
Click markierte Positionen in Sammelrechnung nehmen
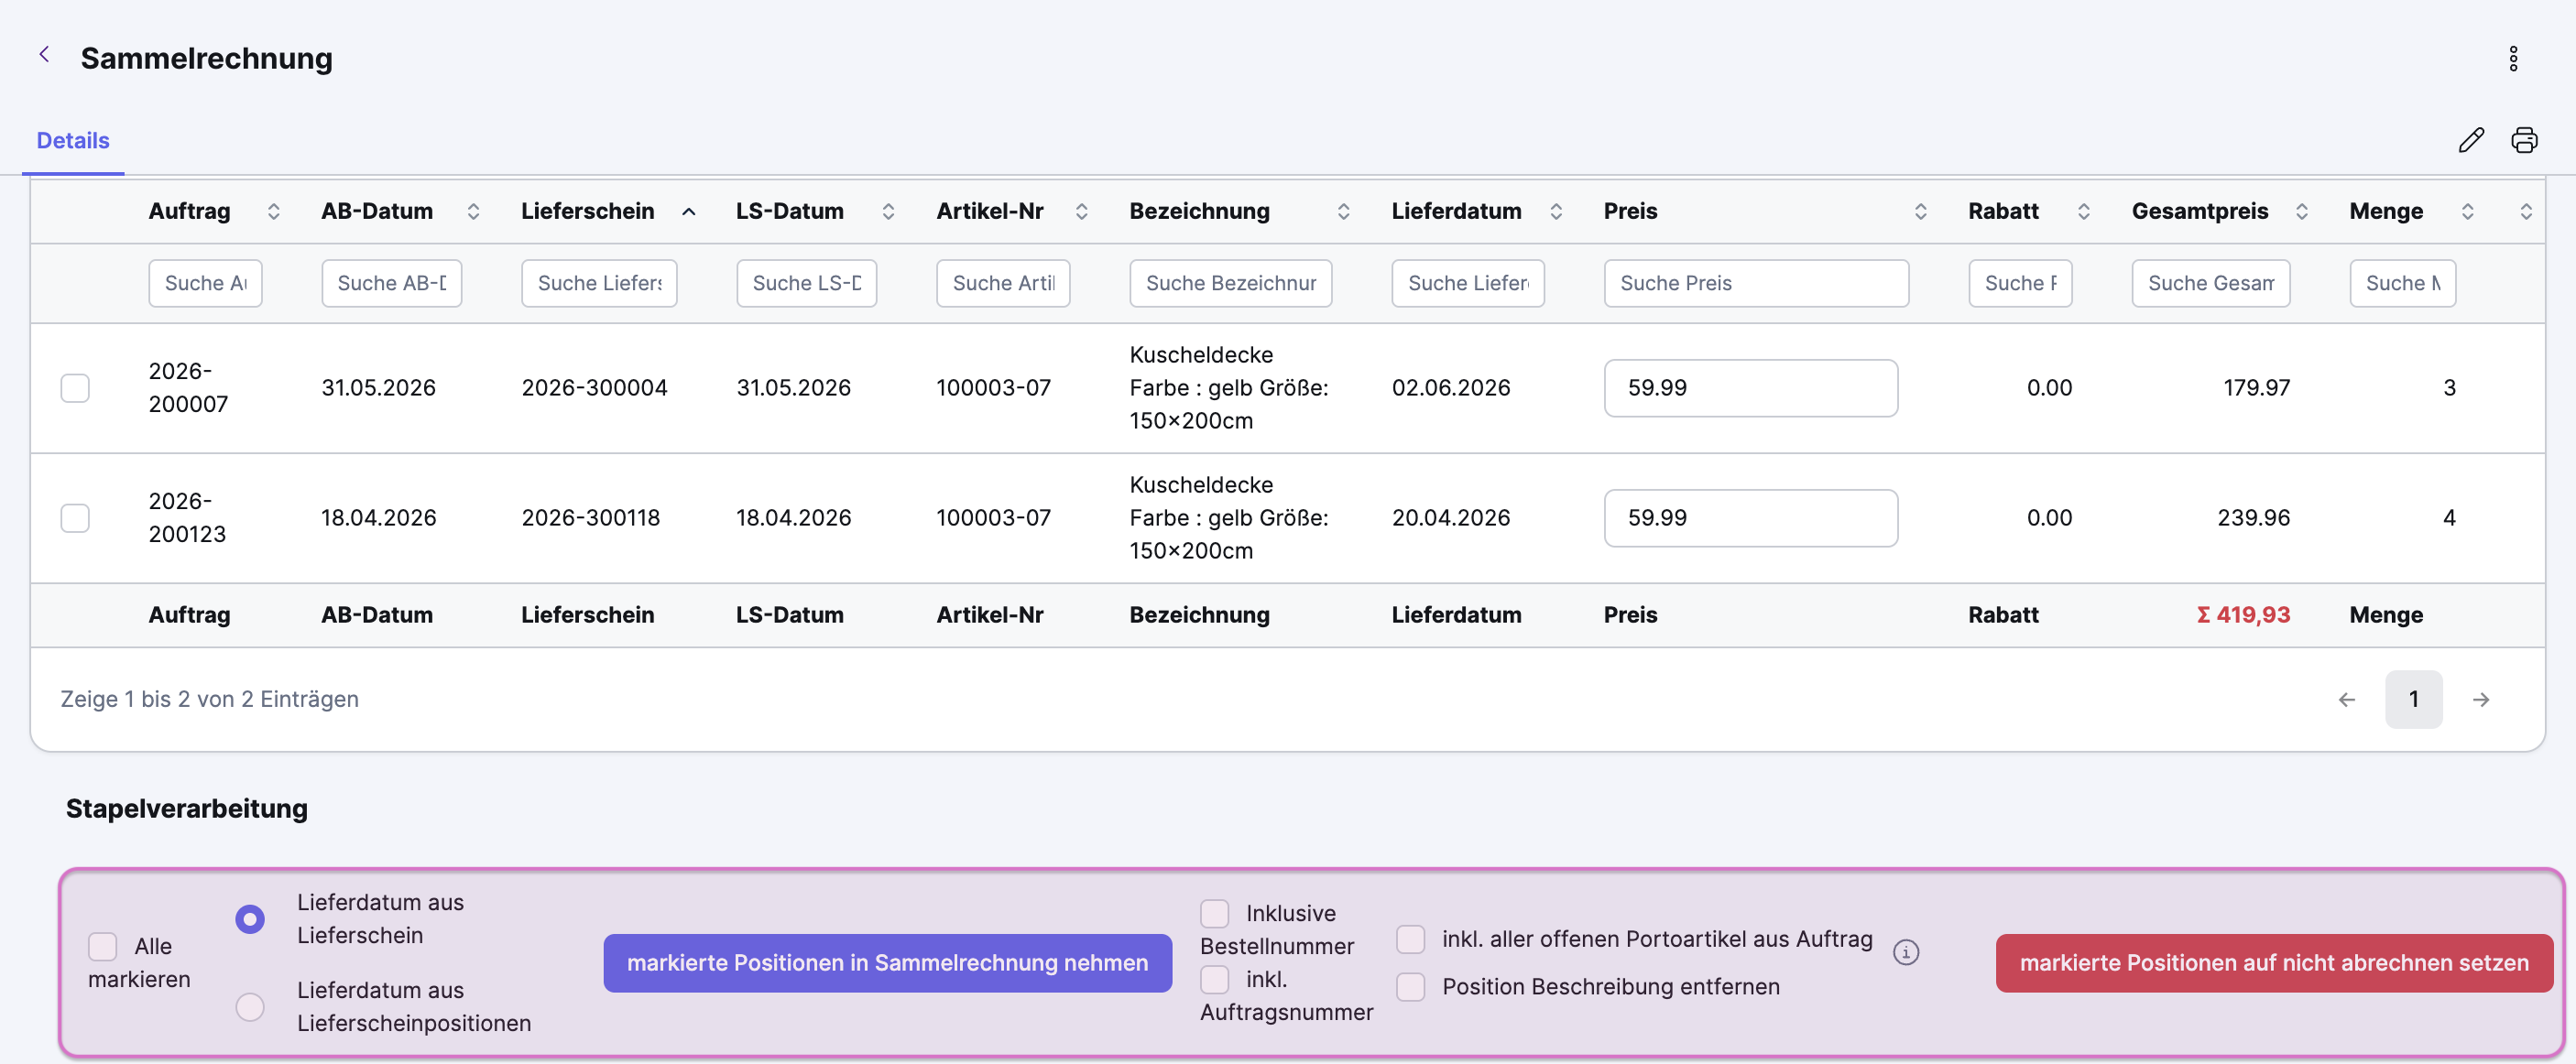click(887, 963)
